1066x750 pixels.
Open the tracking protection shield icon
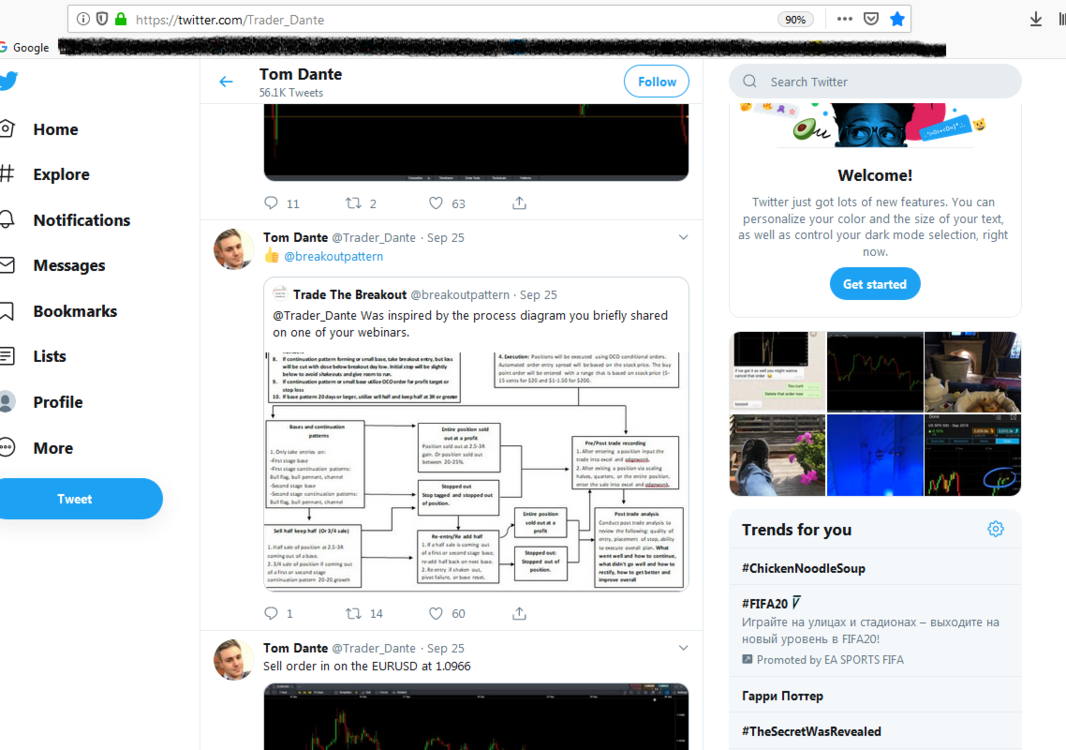pyautogui.click(x=102, y=19)
